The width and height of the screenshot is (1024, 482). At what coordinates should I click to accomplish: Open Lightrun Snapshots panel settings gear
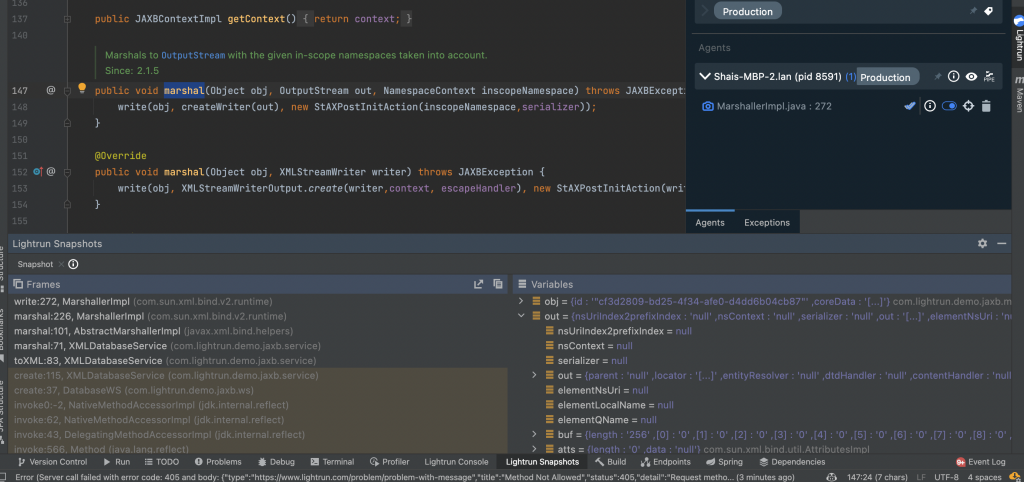click(x=982, y=243)
